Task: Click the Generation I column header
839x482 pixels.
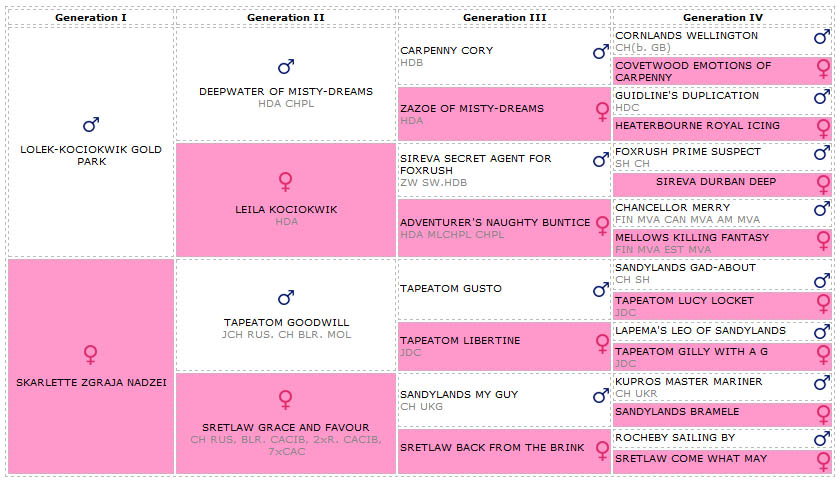Action: click(91, 17)
